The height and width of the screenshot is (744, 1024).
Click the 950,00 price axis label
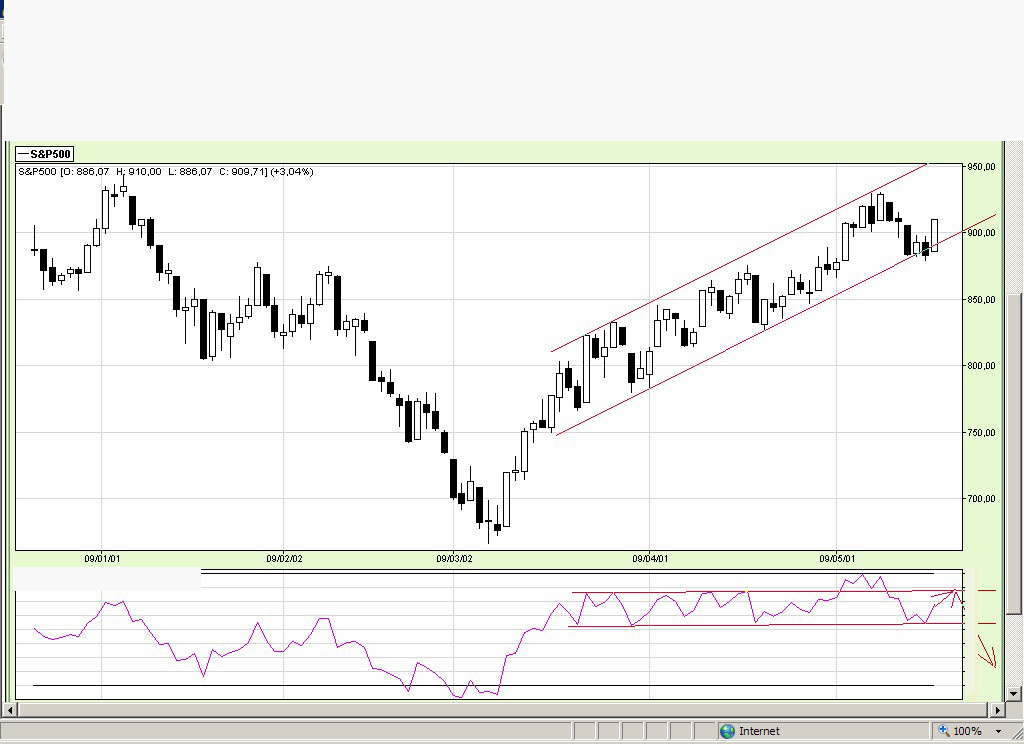[x=982, y=167]
